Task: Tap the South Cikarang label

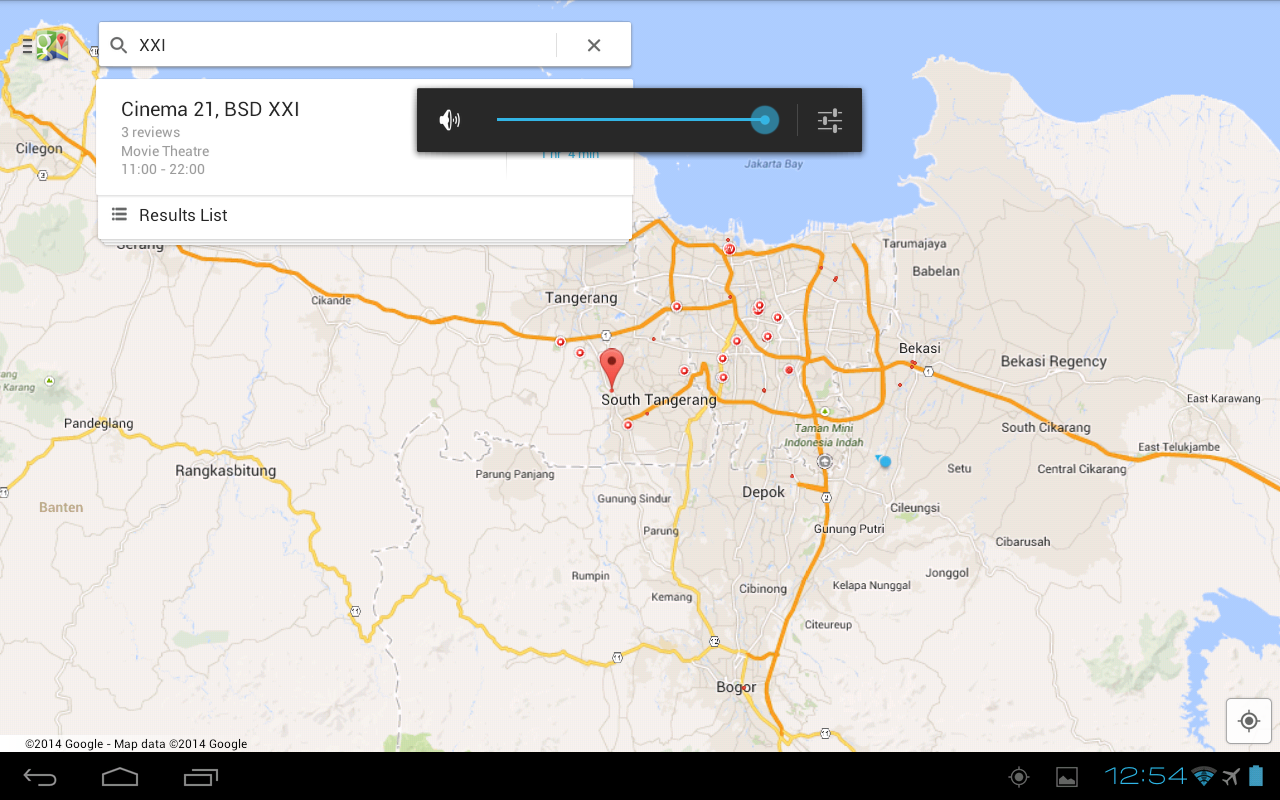Action: 1046,428
